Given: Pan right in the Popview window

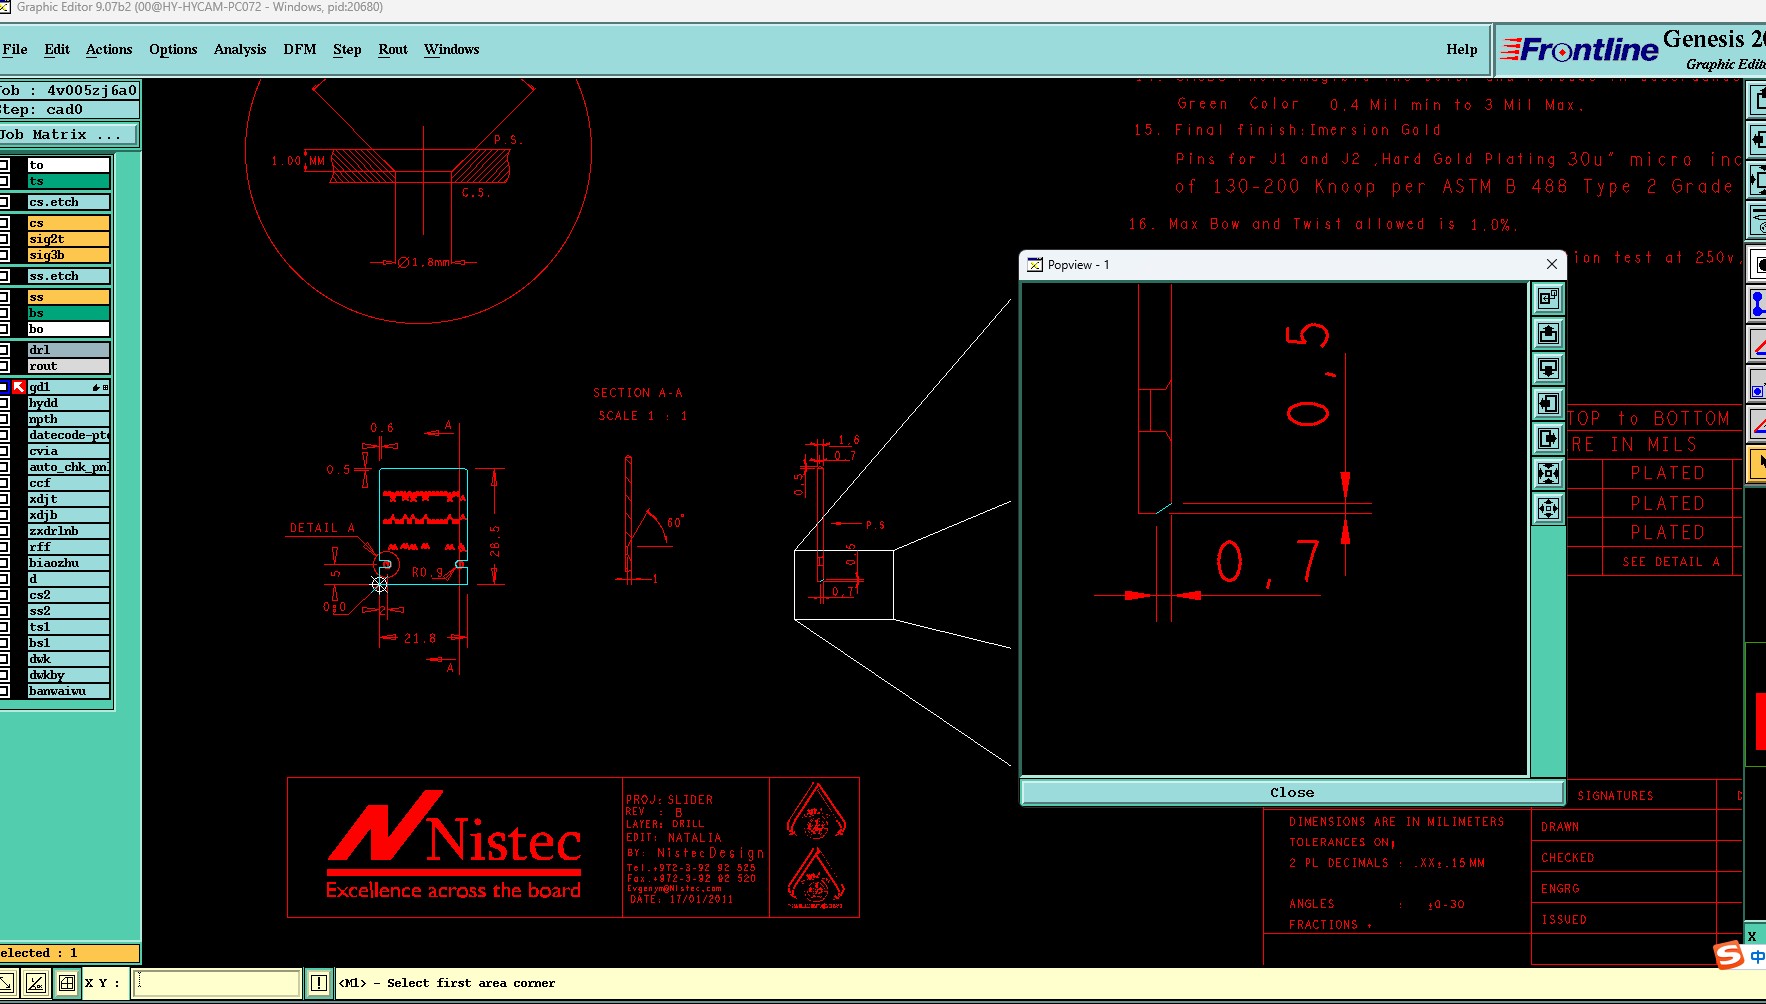Looking at the screenshot, I should point(1548,438).
